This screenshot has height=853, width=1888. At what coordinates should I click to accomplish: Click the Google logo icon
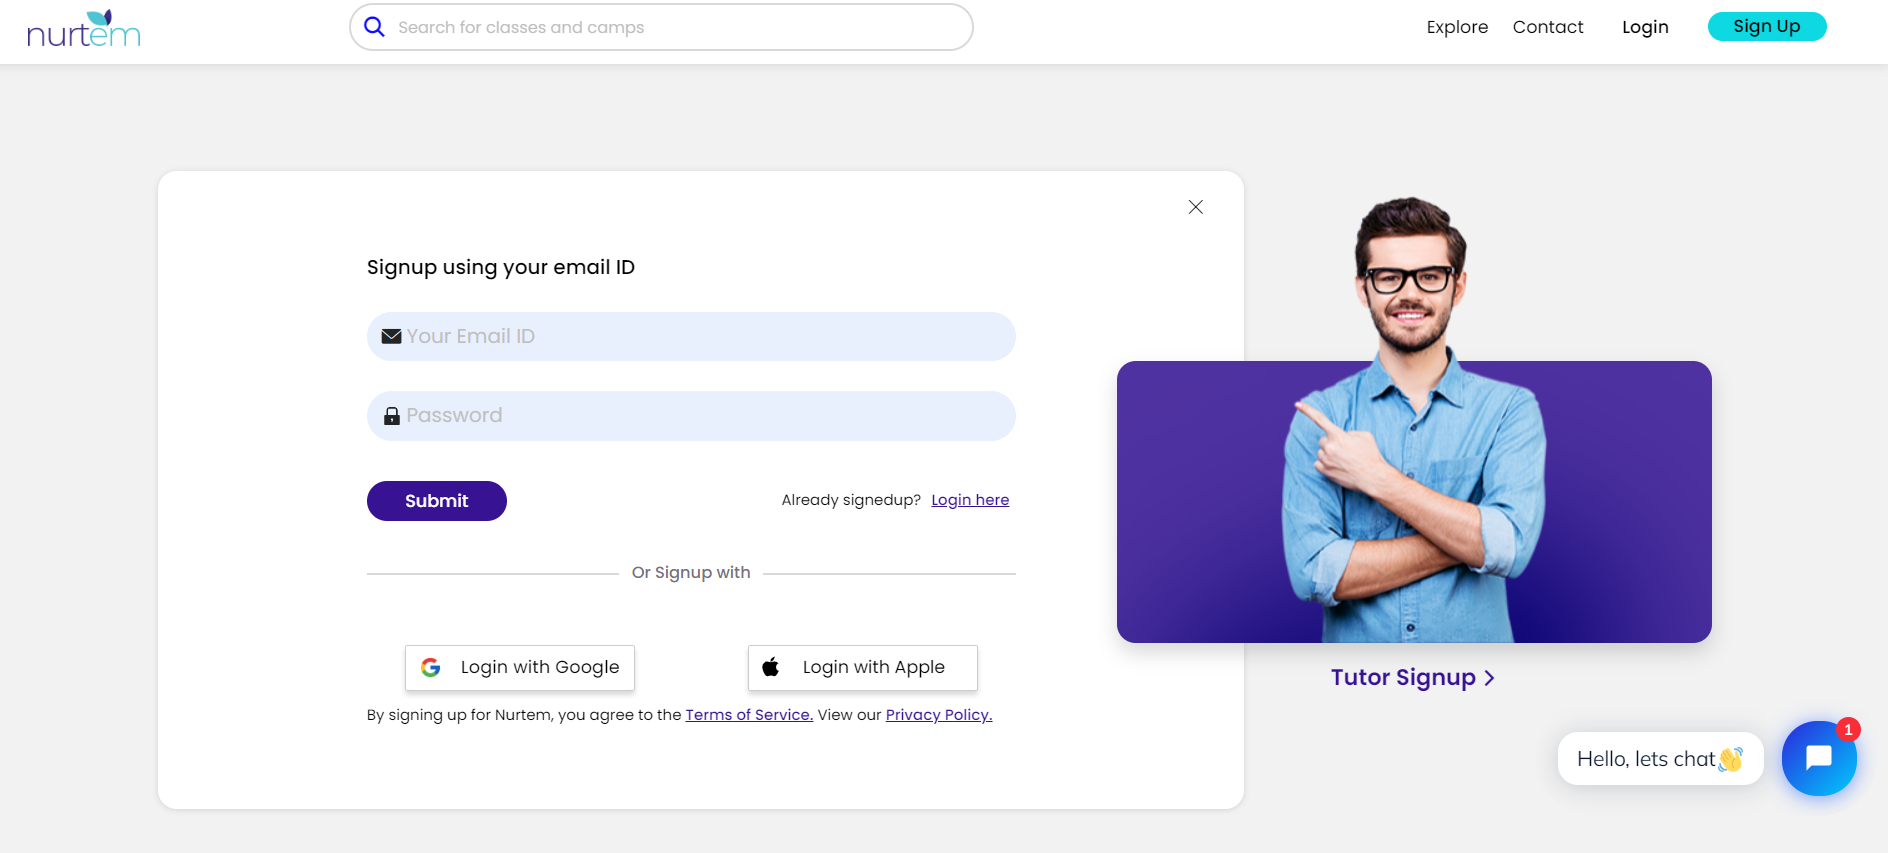(431, 667)
